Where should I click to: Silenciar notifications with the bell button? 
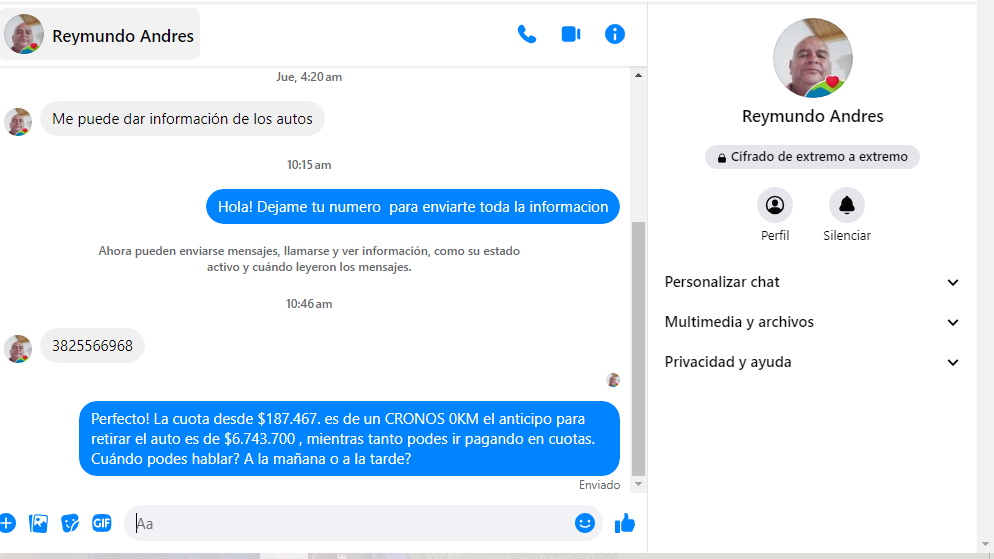846,205
